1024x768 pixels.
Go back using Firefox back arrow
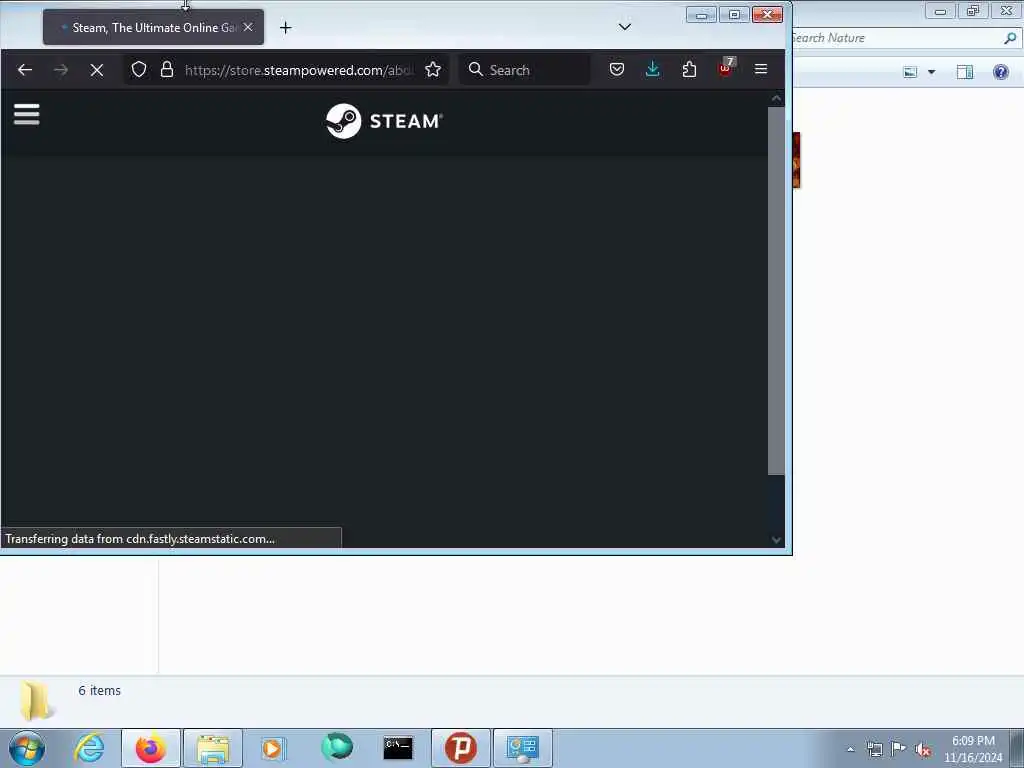click(25, 70)
